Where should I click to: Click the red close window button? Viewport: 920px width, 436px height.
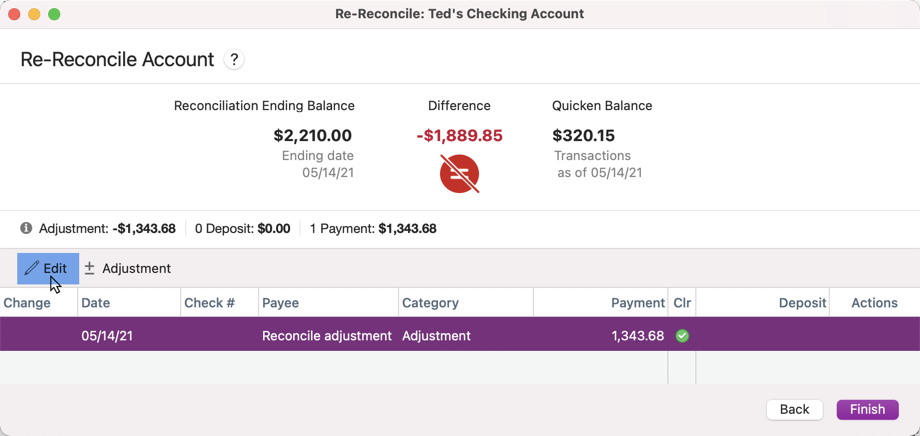14,14
